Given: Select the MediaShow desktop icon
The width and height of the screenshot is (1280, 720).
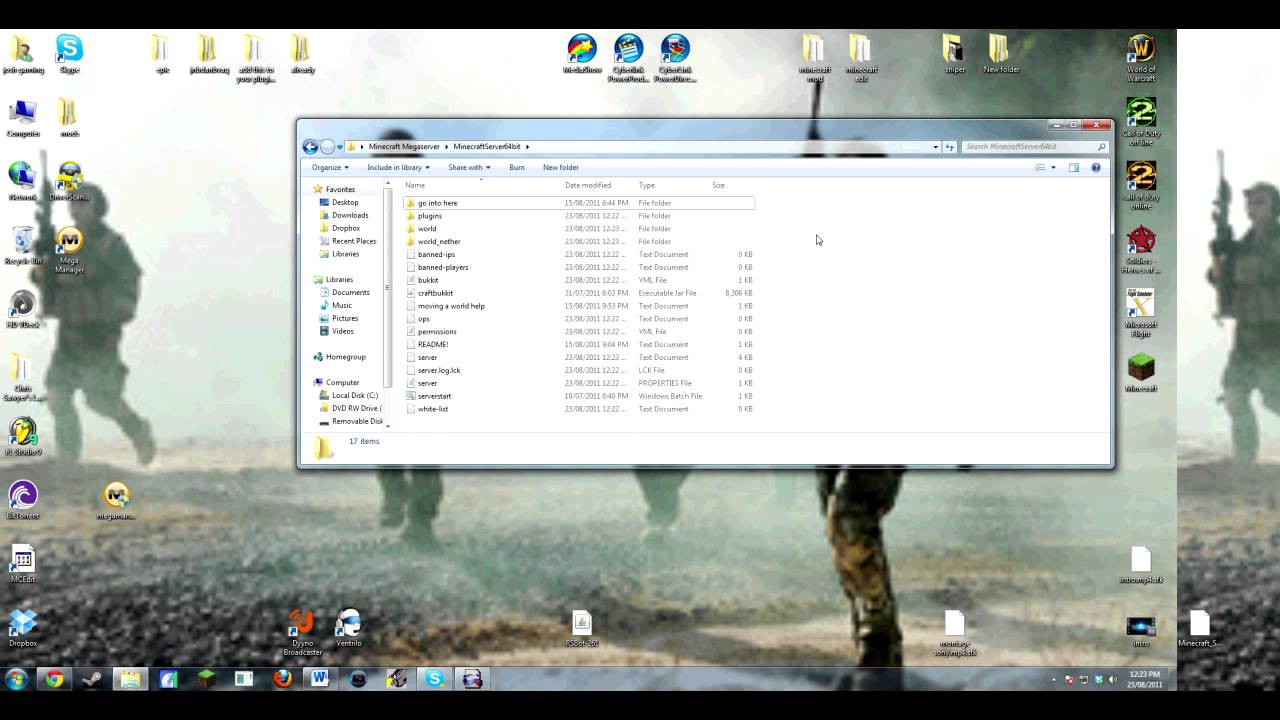Looking at the screenshot, I should 582,54.
